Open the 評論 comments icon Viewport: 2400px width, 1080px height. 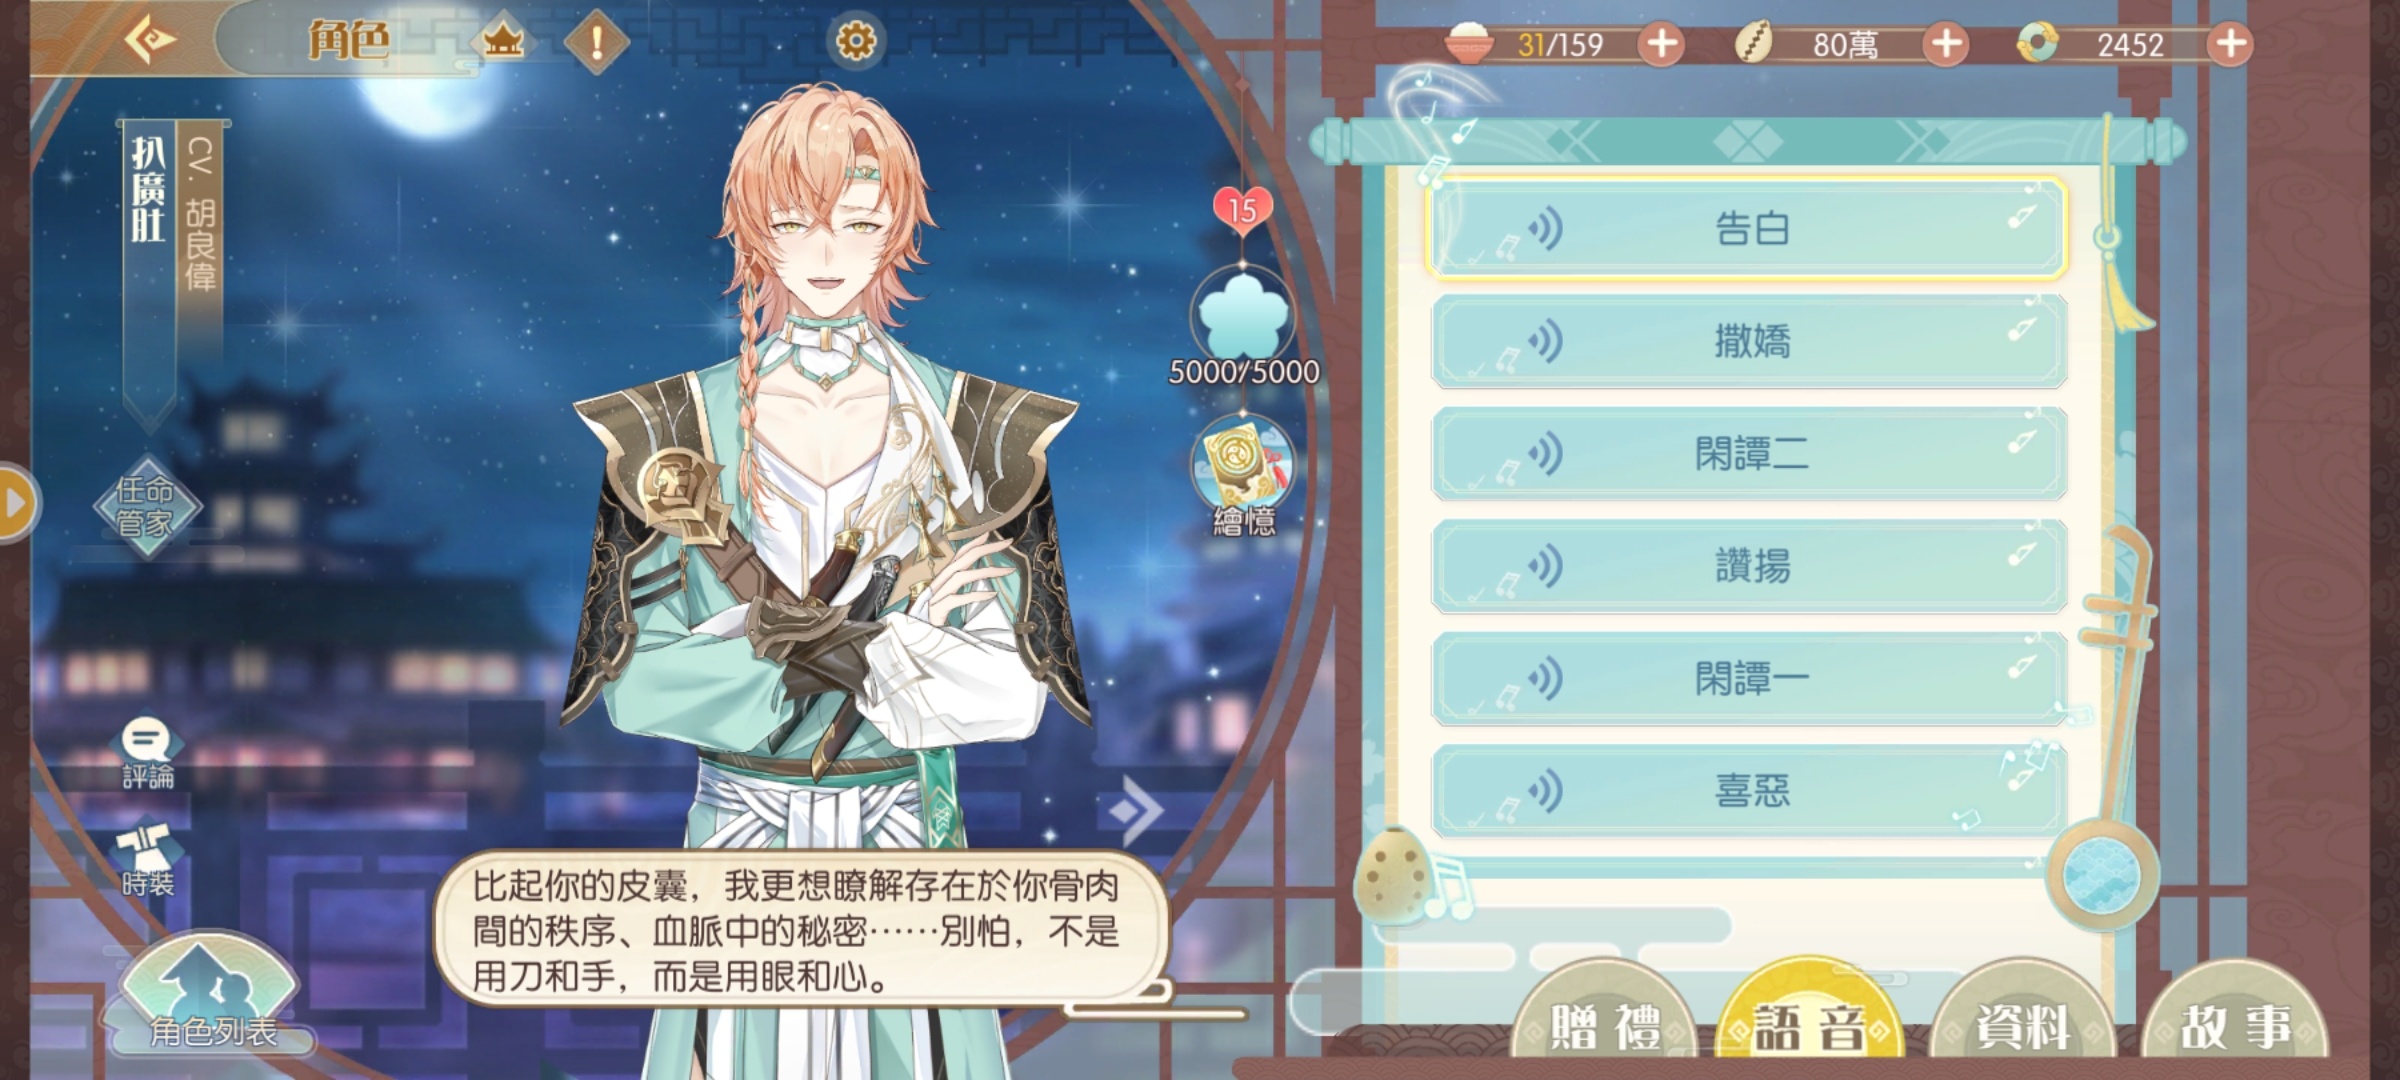[x=148, y=754]
